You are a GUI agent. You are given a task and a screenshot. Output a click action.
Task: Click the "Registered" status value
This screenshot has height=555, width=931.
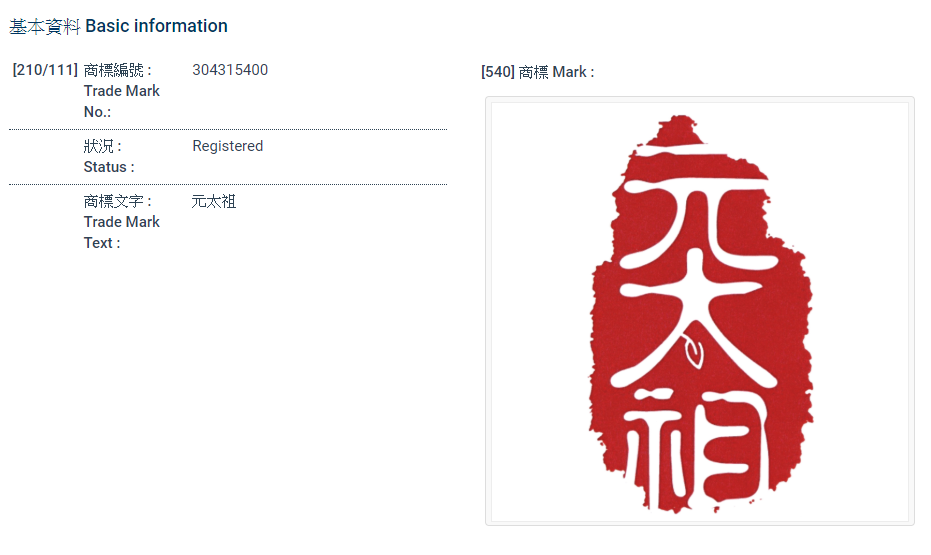[x=228, y=146]
